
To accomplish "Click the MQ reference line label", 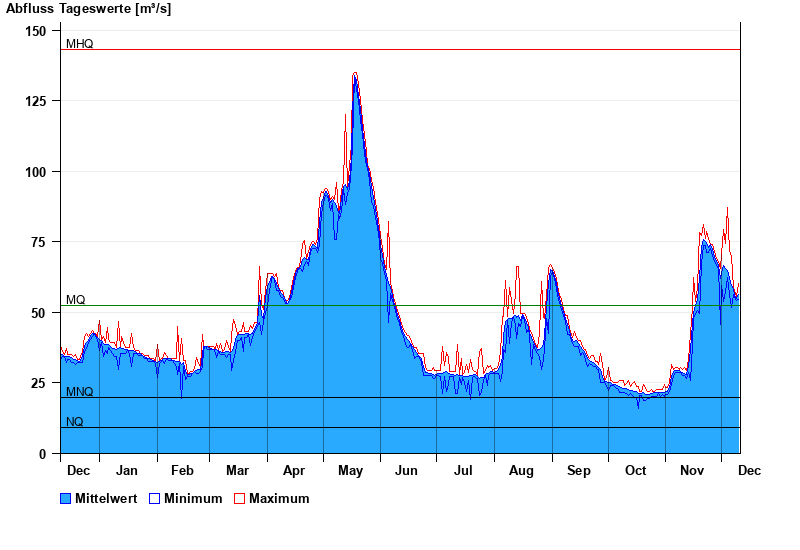I will click(76, 300).
